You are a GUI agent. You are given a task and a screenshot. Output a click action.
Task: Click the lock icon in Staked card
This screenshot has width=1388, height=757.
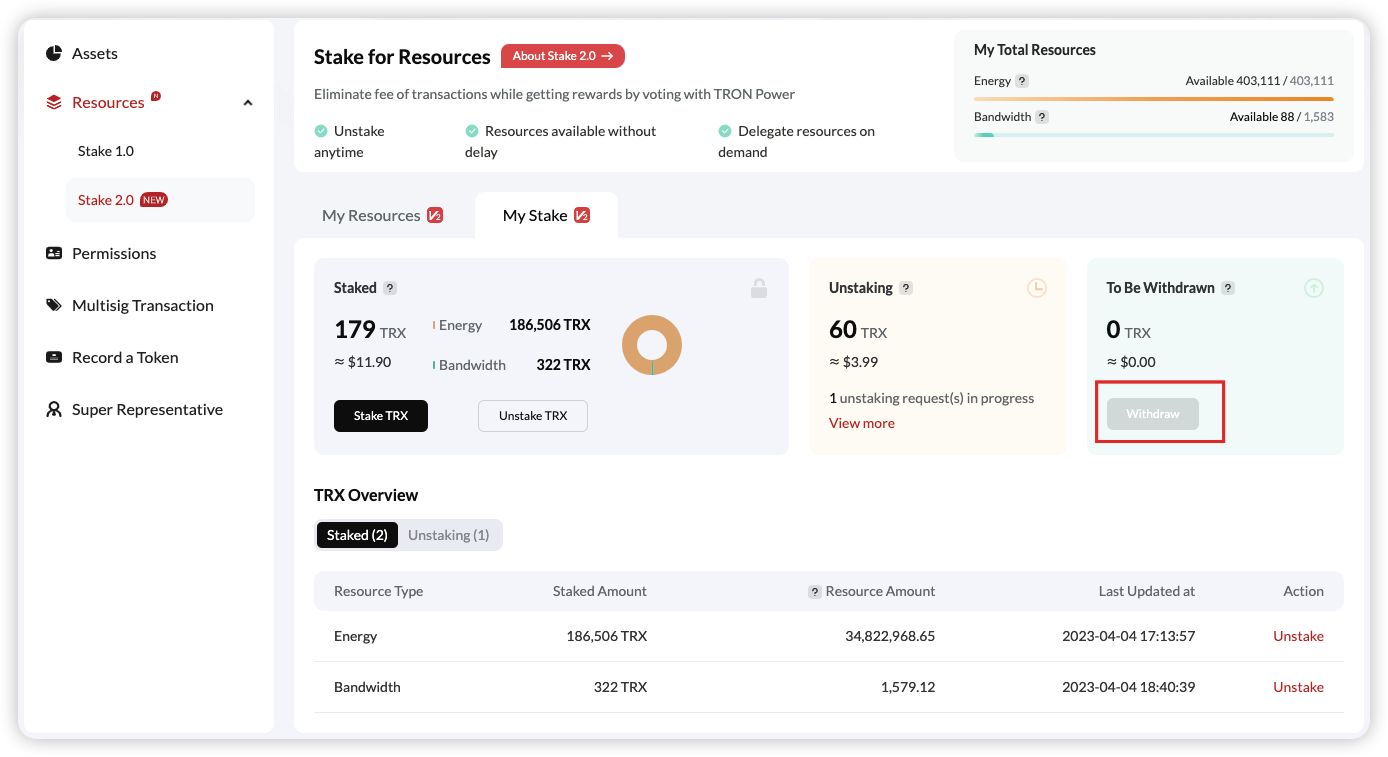click(x=759, y=288)
